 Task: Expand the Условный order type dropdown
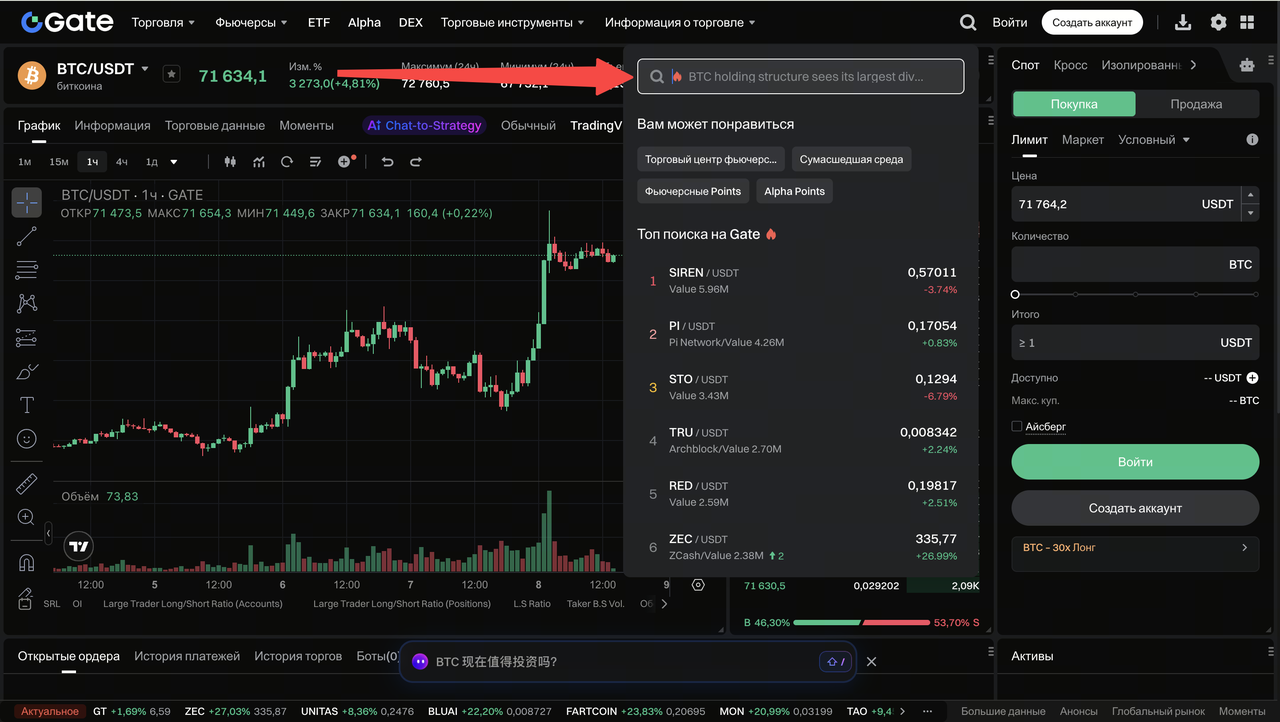point(1154,140)
